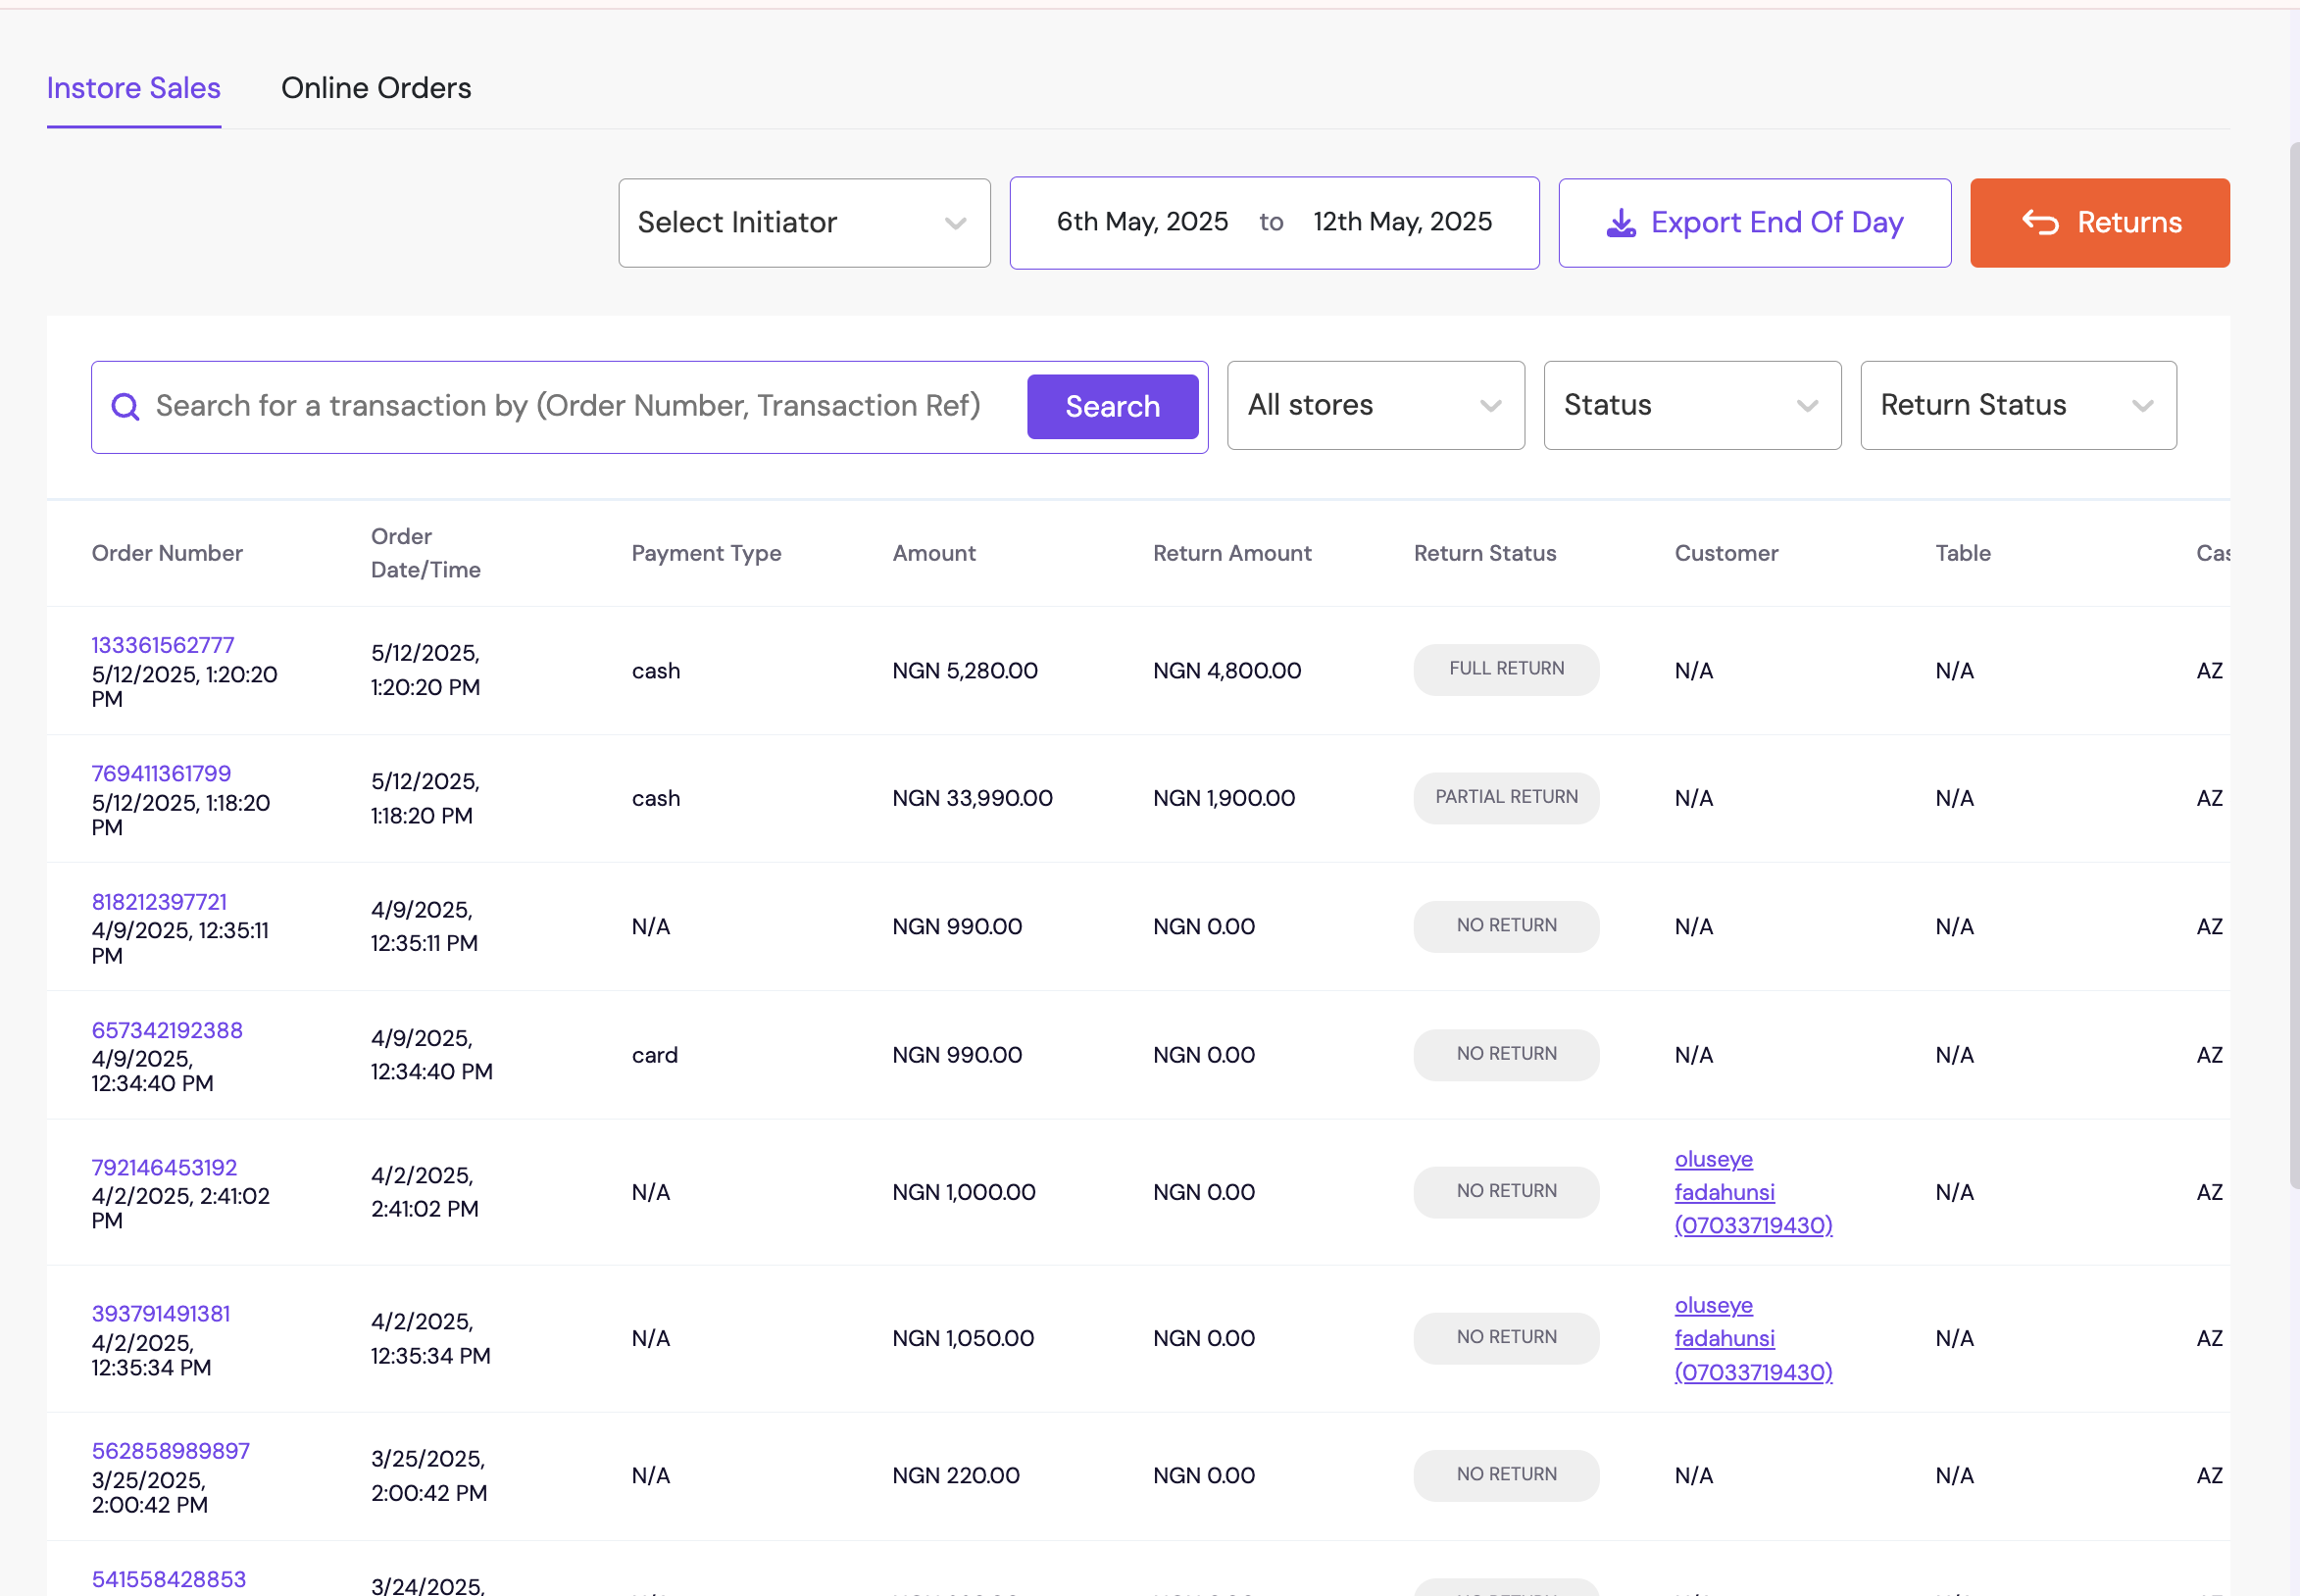Click the orange Returns button

pyautogui.click(x=2099, y=223)
